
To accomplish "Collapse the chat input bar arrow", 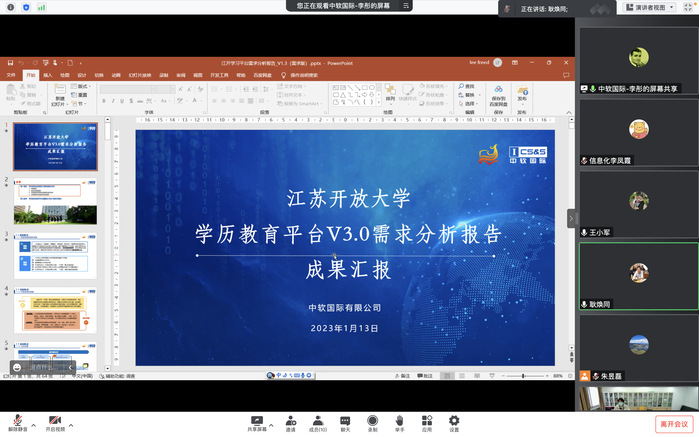I will 70,367.
